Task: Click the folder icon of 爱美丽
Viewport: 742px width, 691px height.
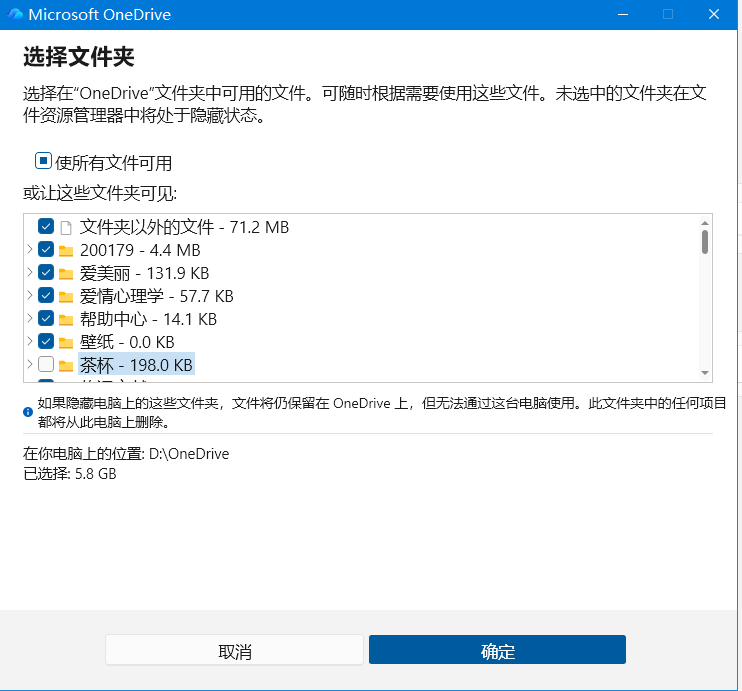Action: pyautogui.click(x=66, y=274)
